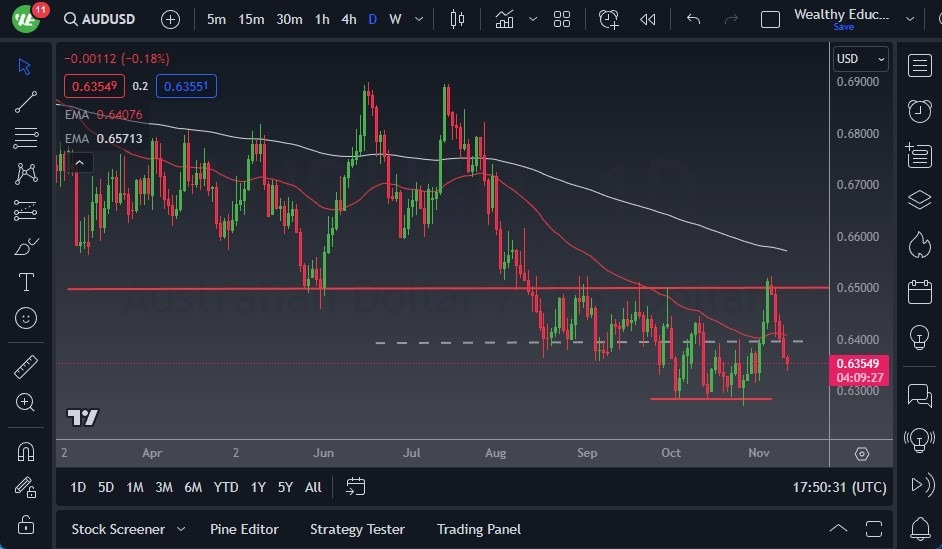Open the Fibonacci retracement tools
Viewport: 942px width, 549px height.
coord(25,138)
